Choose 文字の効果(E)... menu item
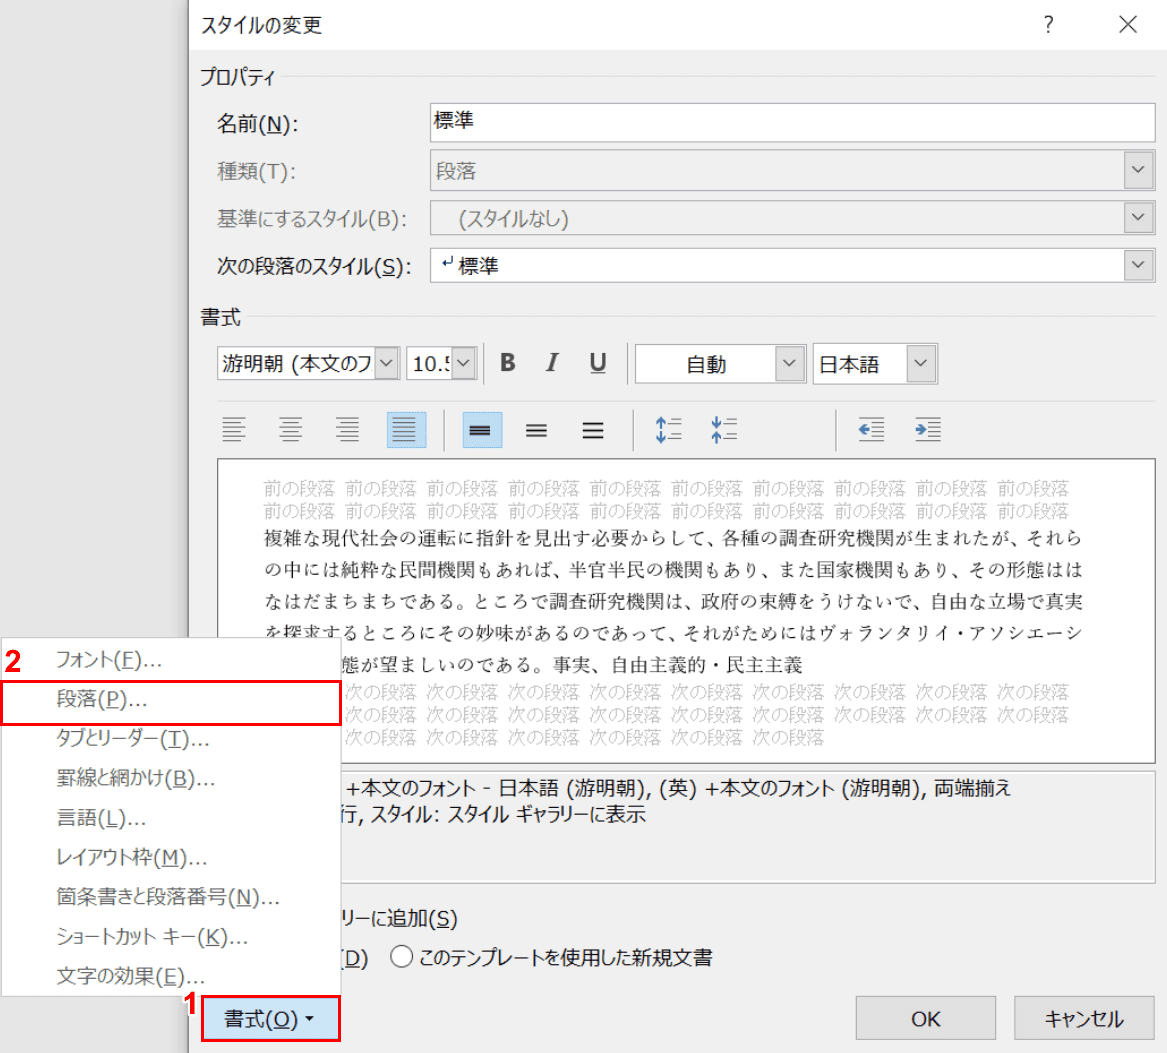Viewport: 1167px width, 1053px height. (171, 976)
